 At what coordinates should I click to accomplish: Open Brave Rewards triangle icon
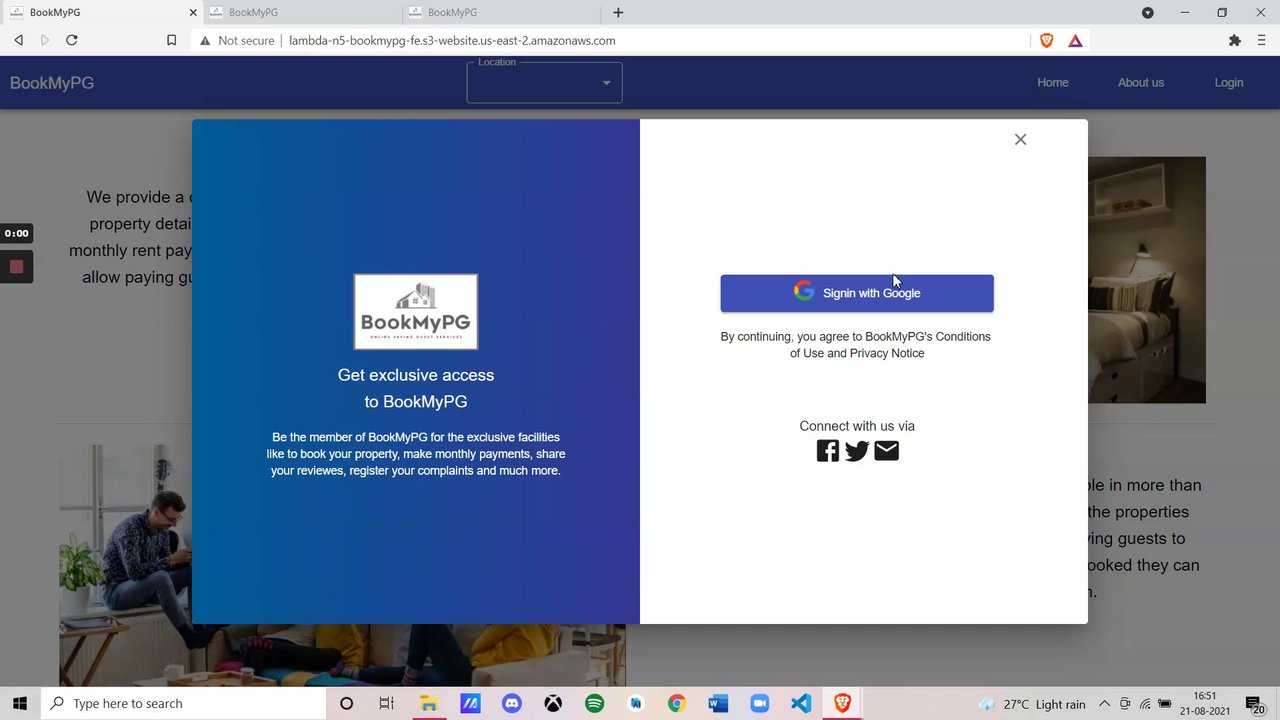point(1075,41)
